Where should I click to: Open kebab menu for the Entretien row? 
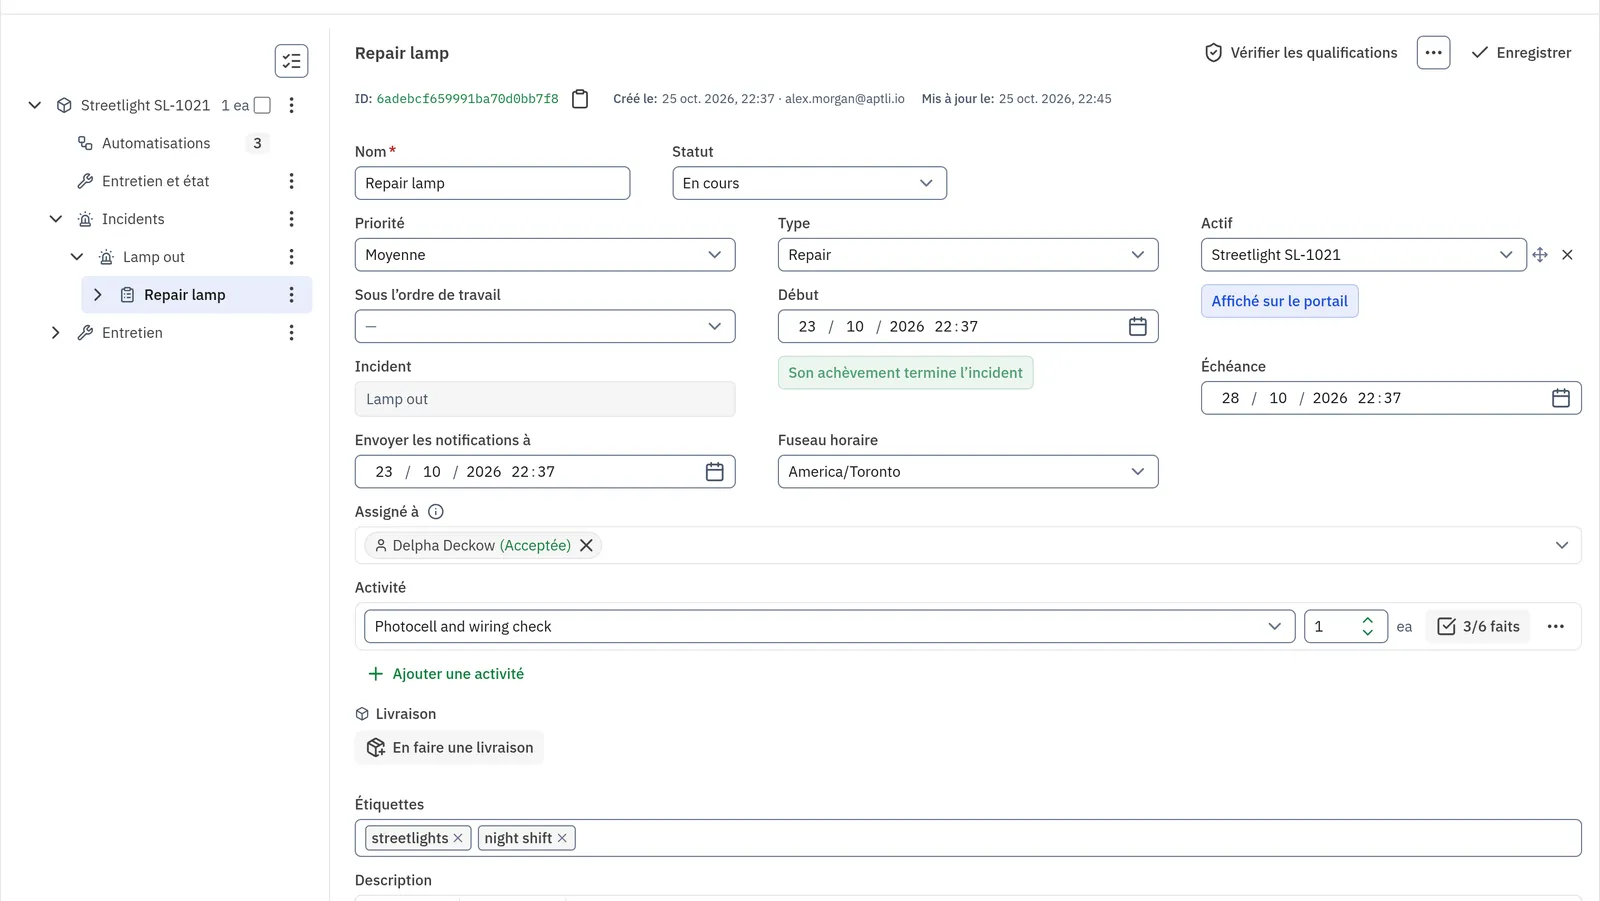click(291, 333)
